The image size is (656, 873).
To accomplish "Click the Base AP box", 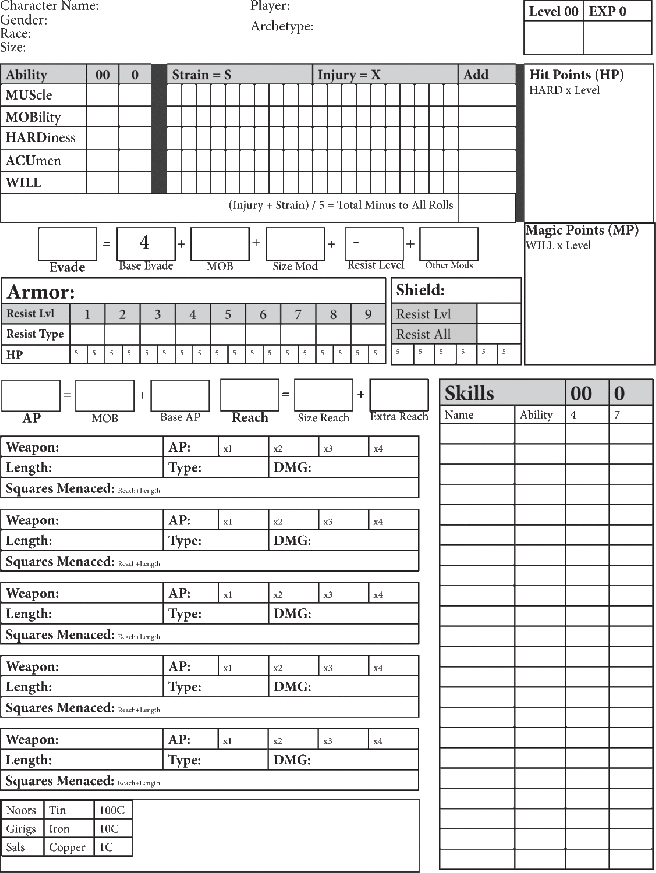I will tap(180, 396).
